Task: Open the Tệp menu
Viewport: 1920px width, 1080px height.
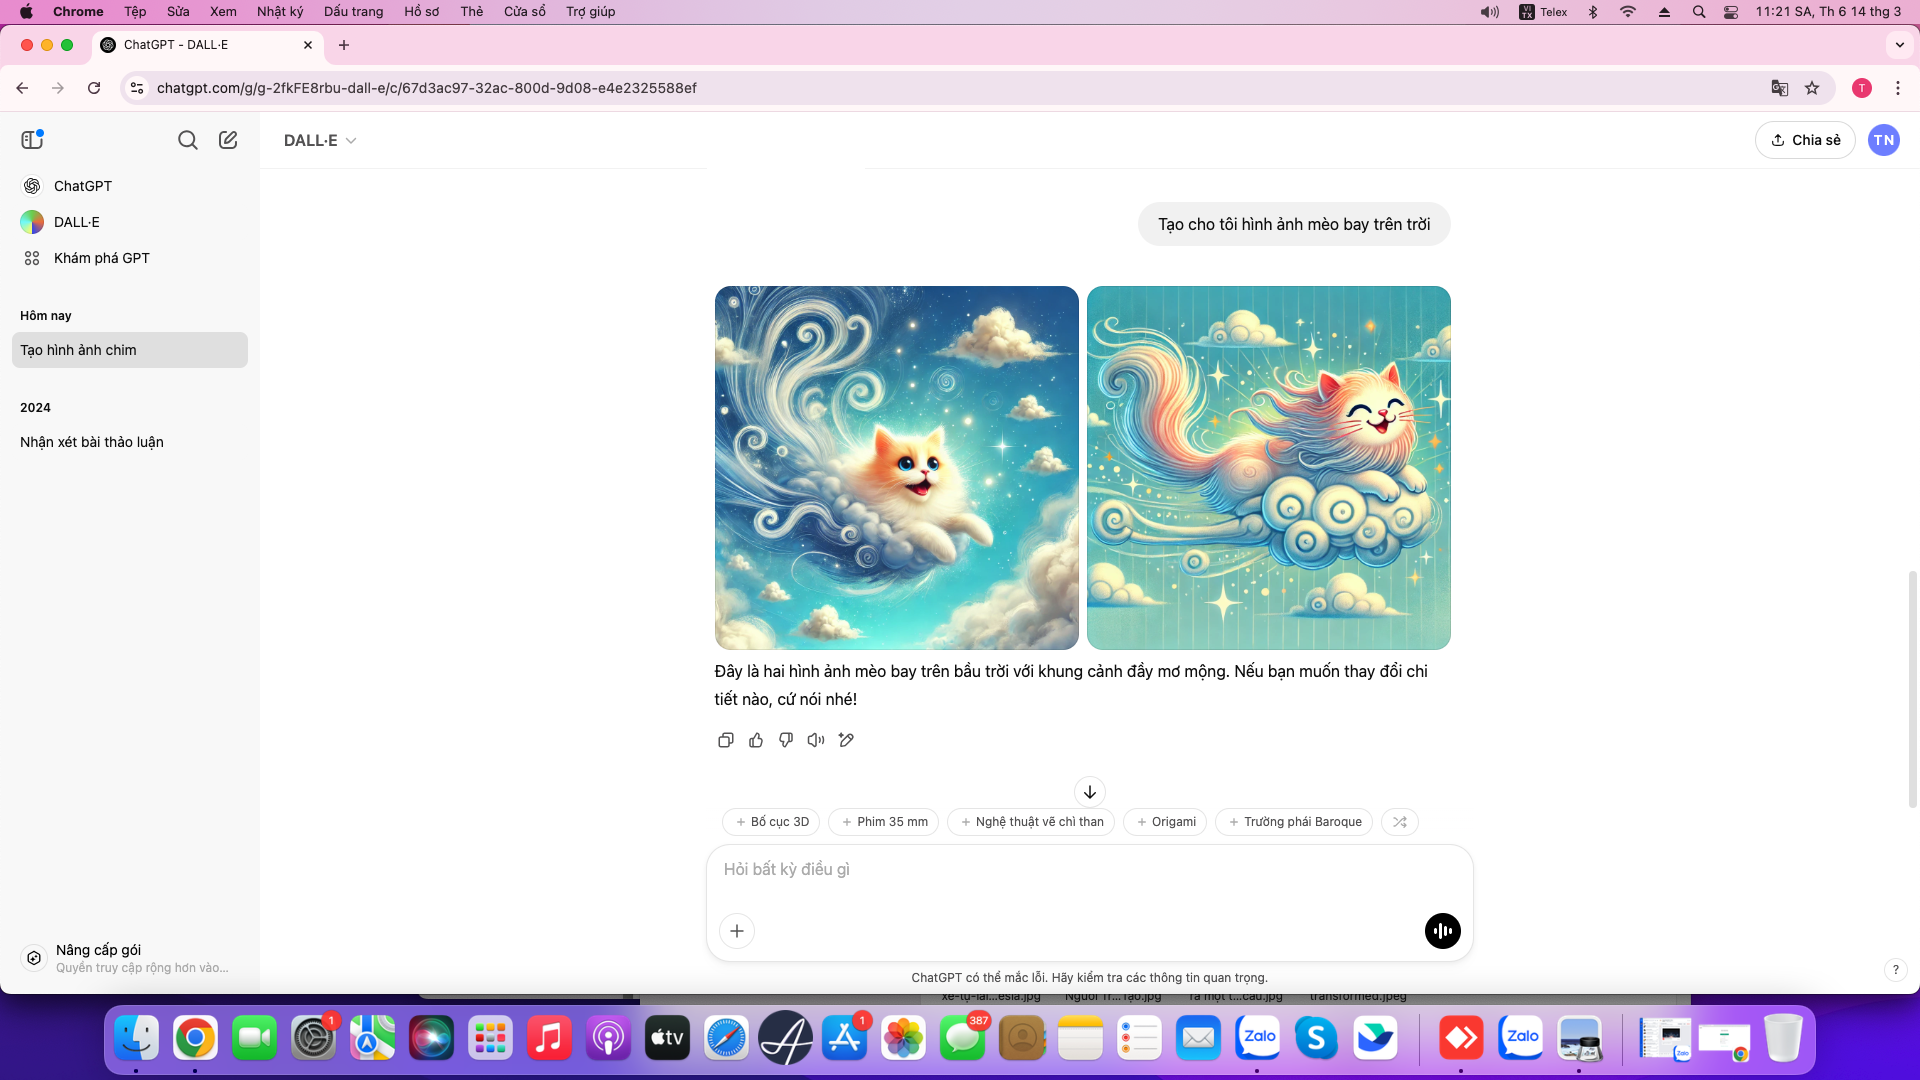Action: (135, 12)
